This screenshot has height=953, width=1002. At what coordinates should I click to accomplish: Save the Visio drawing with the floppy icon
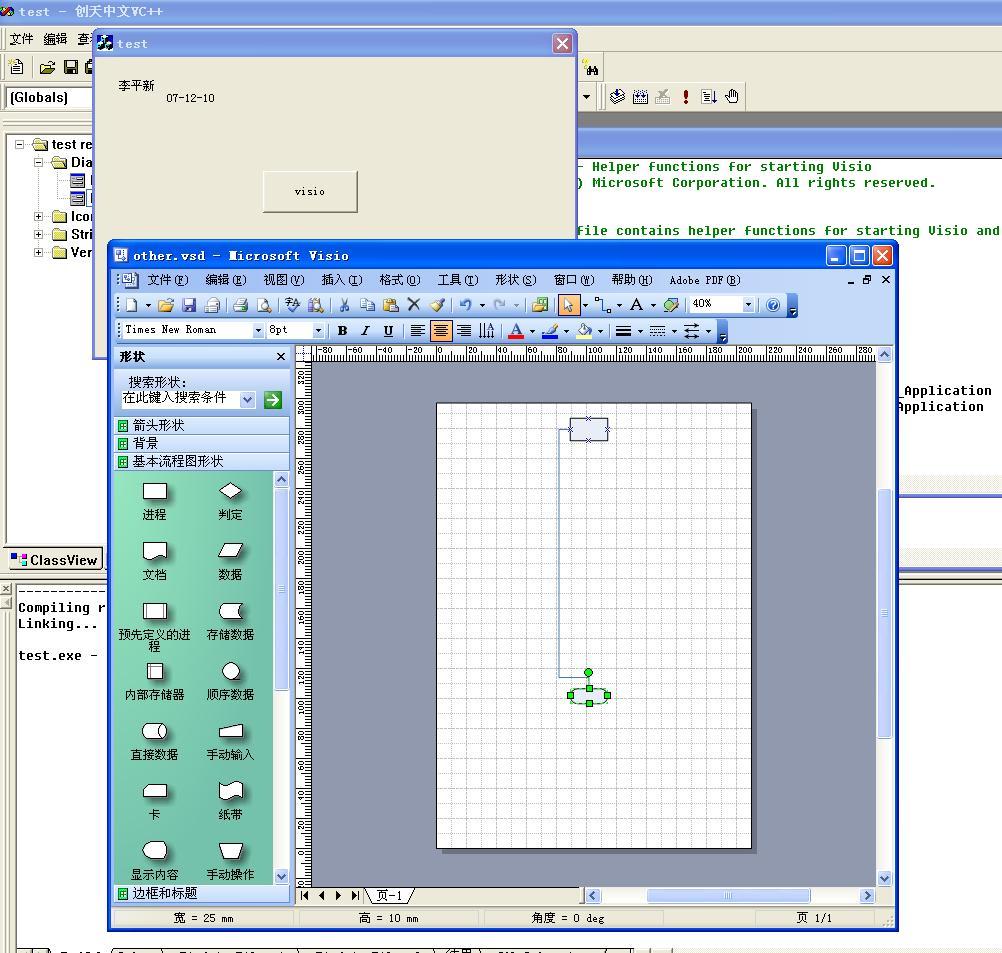click(x=189, y=306)
